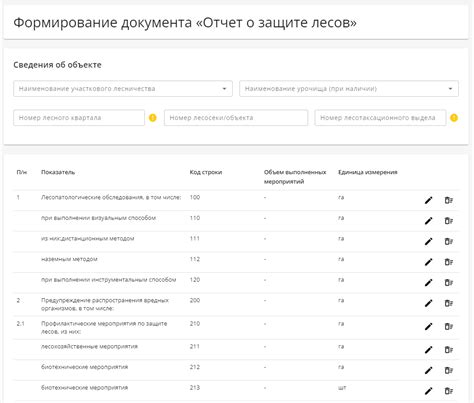Click the «Номер лесосеки/объекта» field
Image resolution: width=474 pixels, height=403 pixels.
click(x=236, y=118)
